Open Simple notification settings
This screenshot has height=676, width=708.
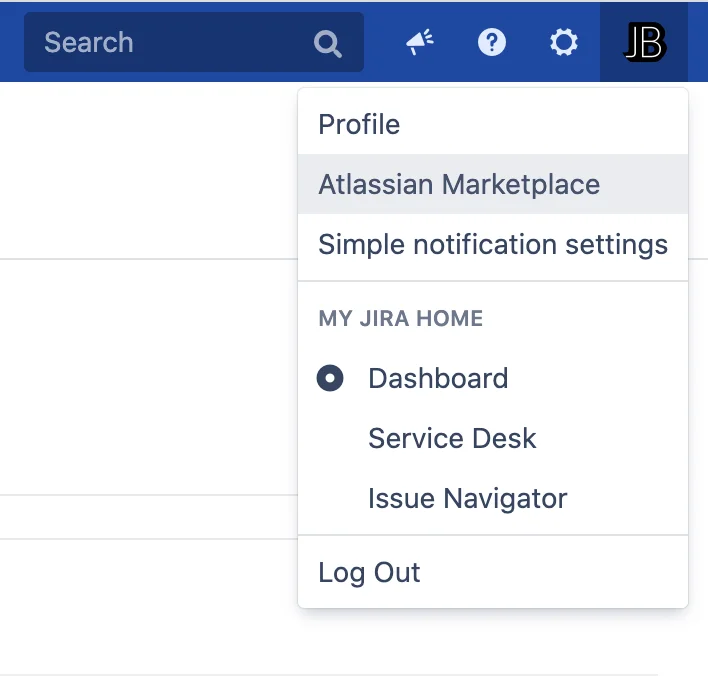click(493, 244)
